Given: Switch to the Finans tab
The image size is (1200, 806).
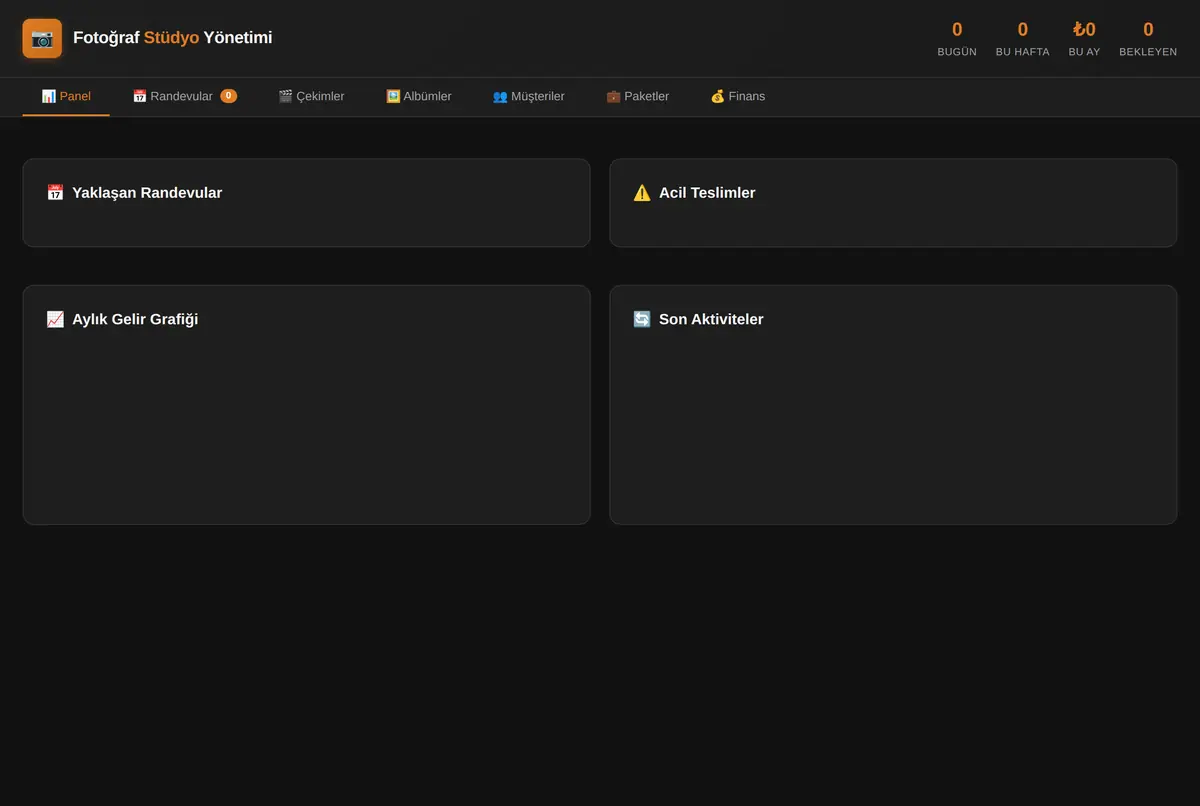Looking at the screenshot, I should (x=738, y=96).
